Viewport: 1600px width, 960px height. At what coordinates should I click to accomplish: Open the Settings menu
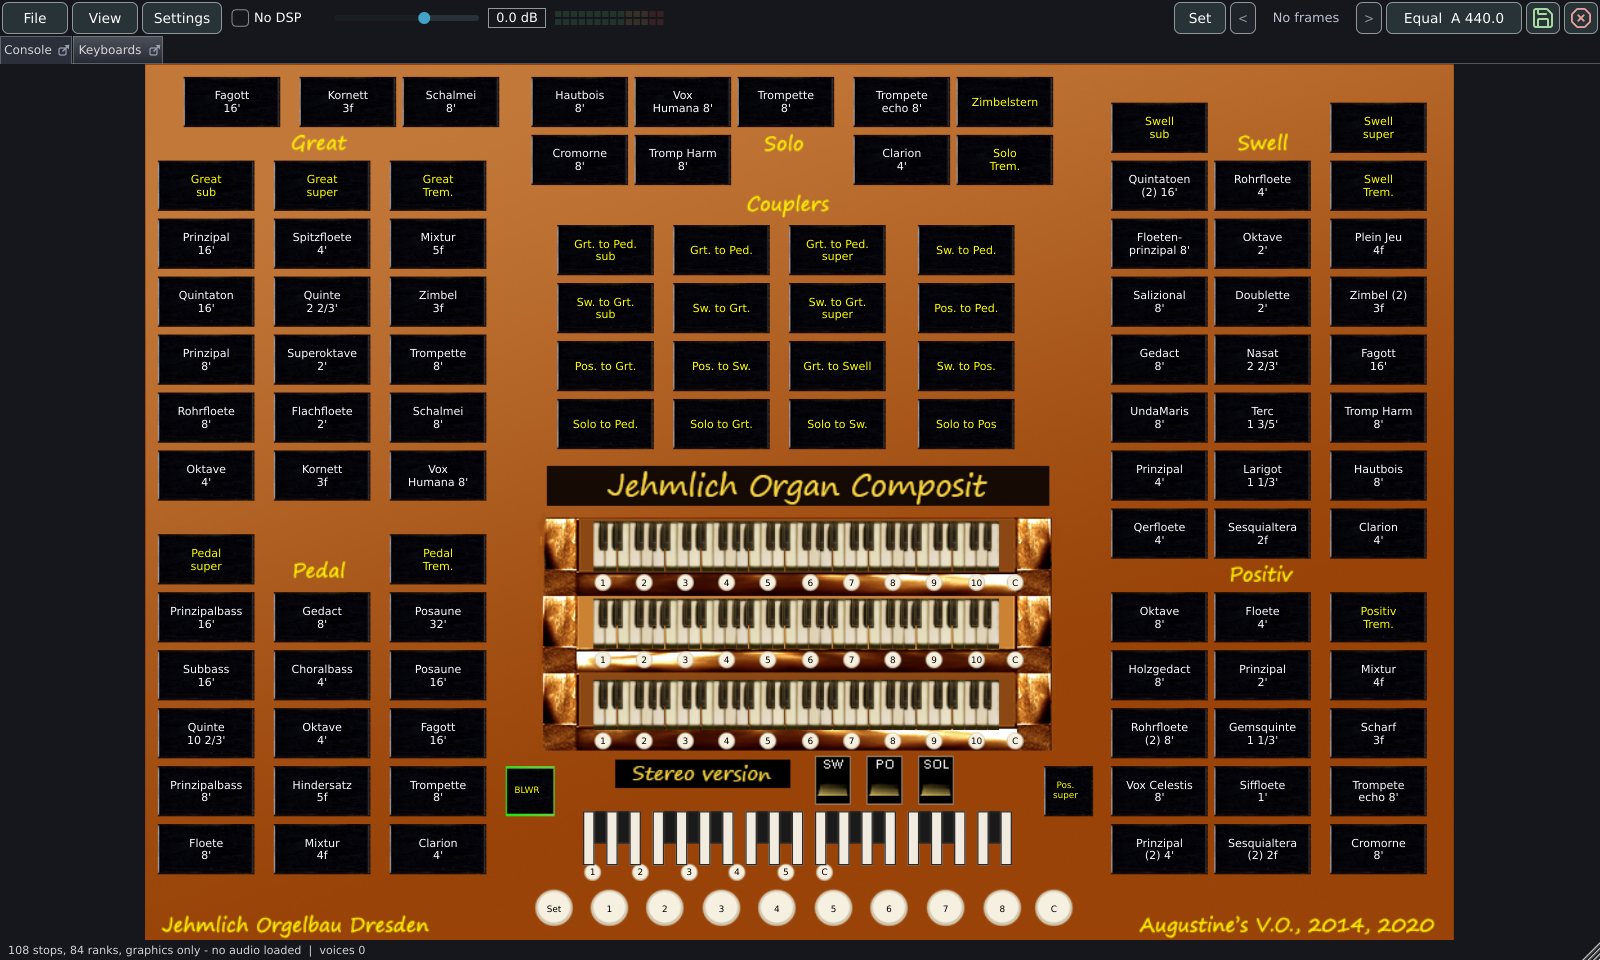182,18
